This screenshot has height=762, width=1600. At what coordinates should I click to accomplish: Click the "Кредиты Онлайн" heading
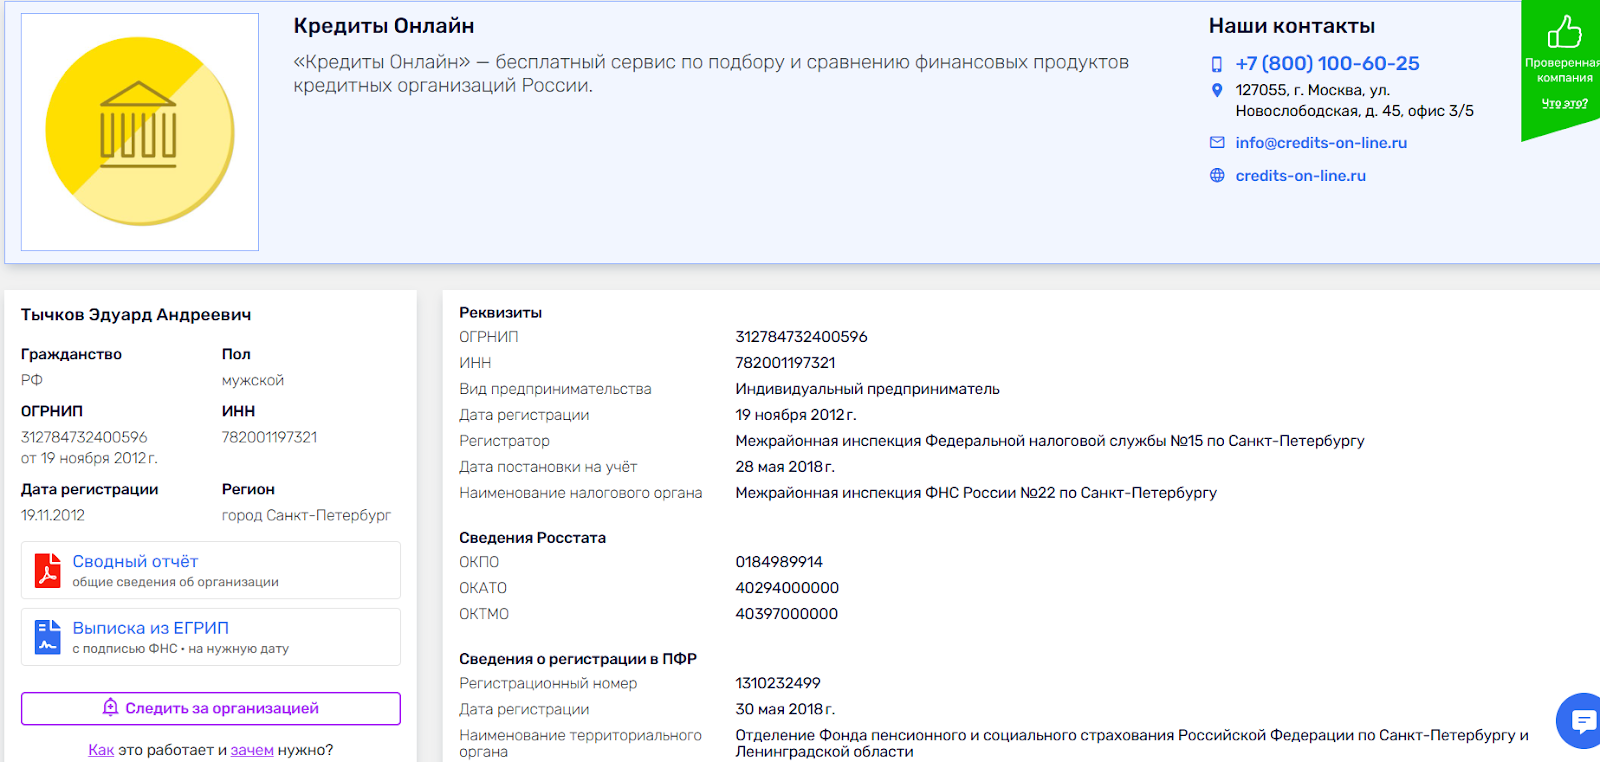[x=384, y=26]
